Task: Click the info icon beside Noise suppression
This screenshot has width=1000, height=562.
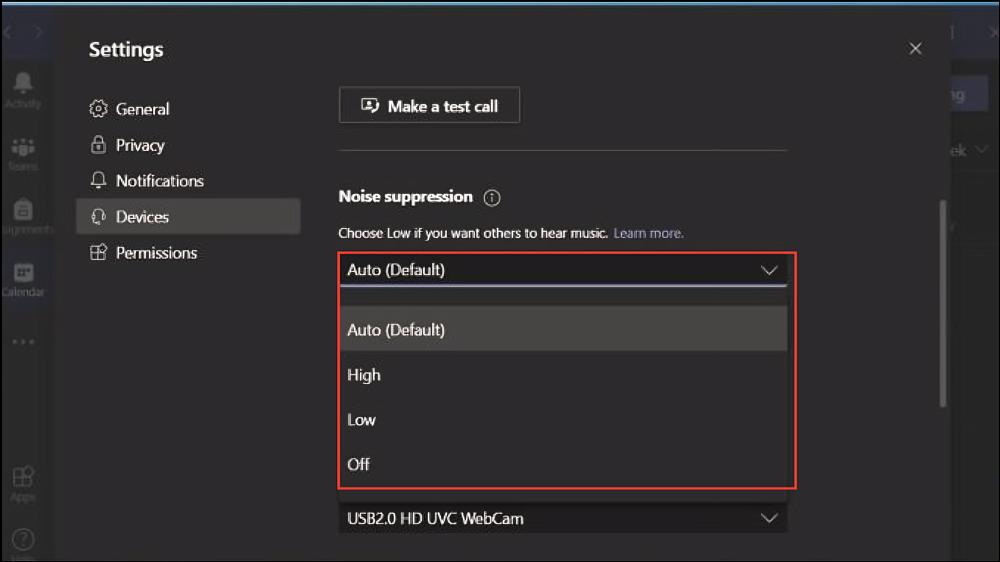Action: click(x=492, y=198)
